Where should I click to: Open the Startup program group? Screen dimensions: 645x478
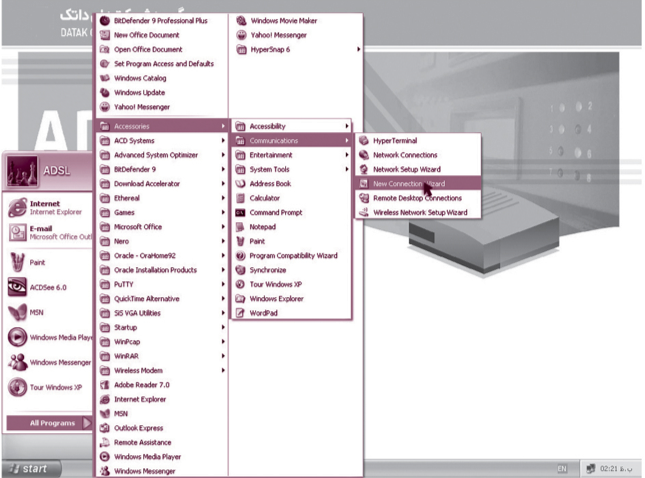[162, 327]
